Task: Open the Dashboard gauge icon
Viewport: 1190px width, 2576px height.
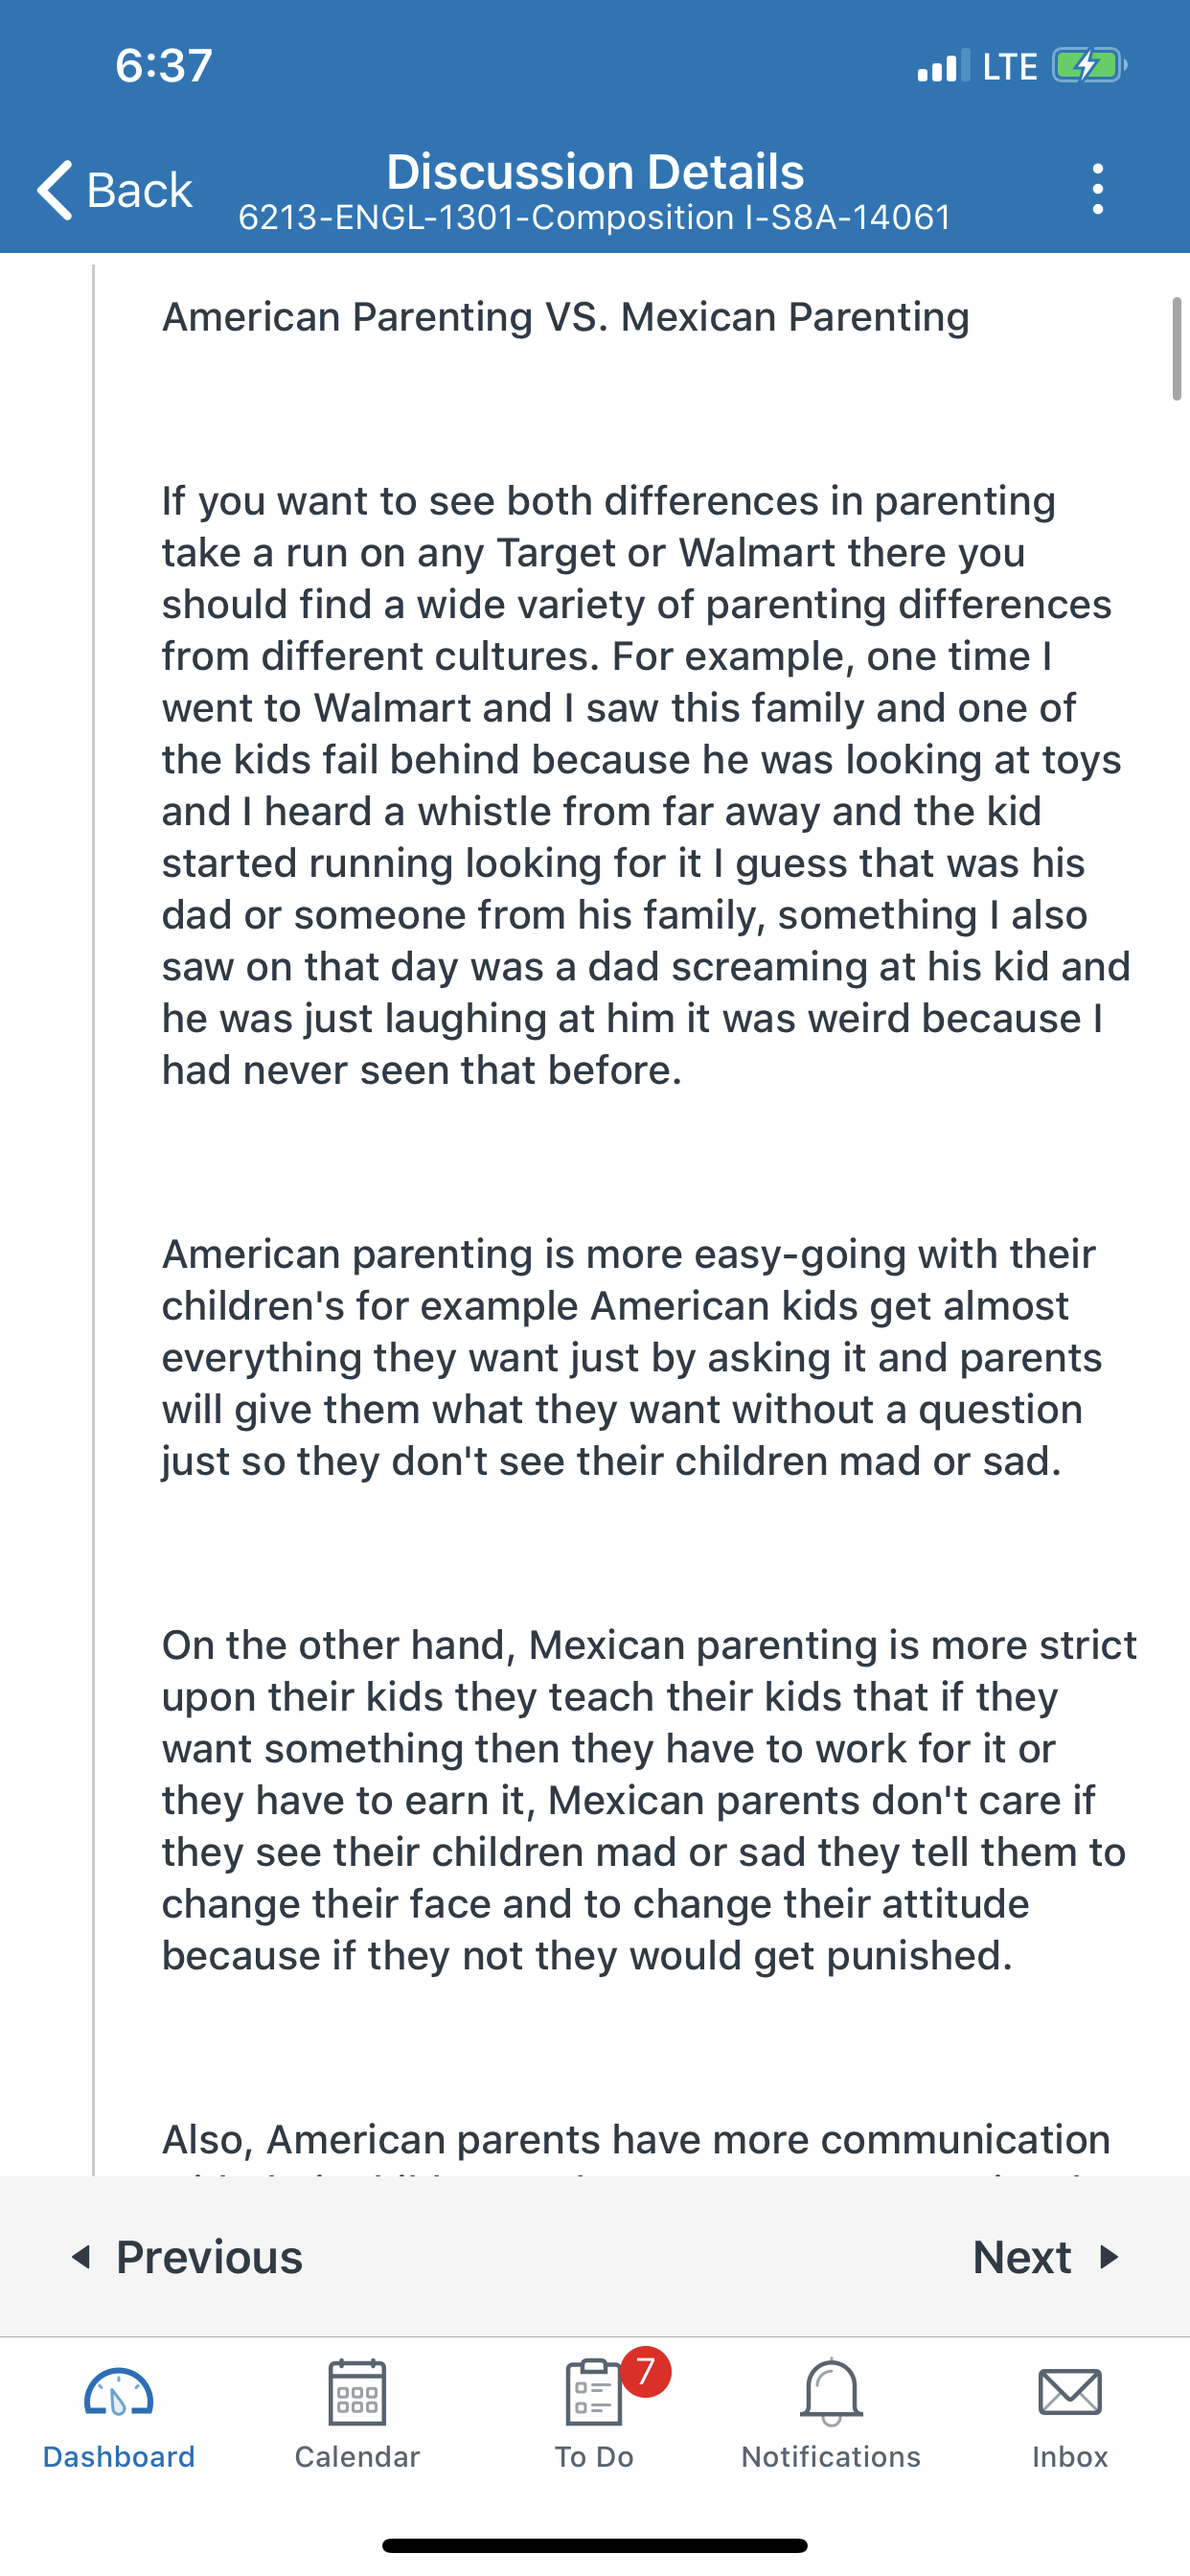Action: point(119,2394)
